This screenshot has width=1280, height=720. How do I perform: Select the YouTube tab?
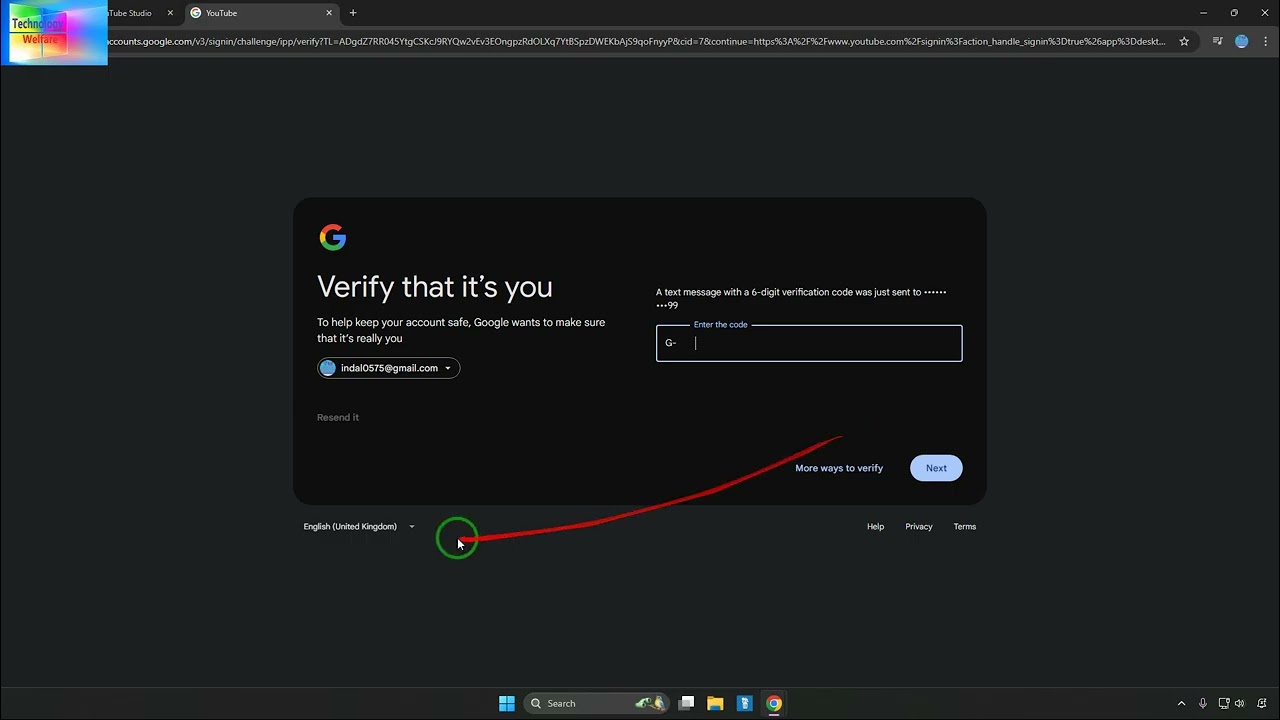click(262, 13)
